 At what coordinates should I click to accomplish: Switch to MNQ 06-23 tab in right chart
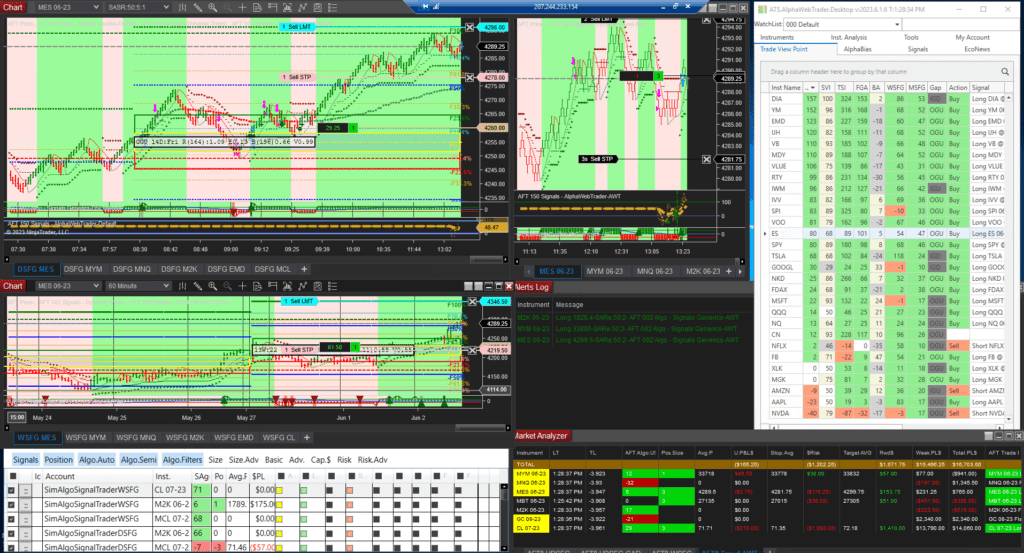coord(655,271)
